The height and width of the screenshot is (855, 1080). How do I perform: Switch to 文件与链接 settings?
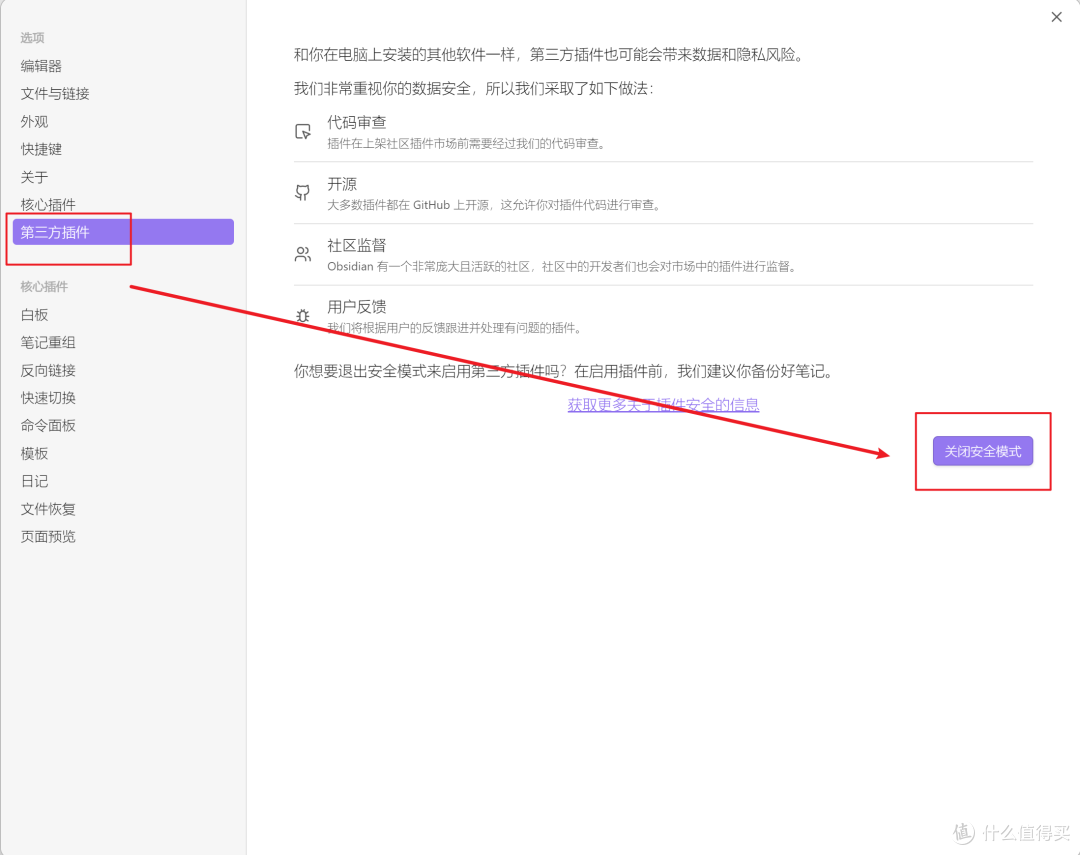point(55,94)
